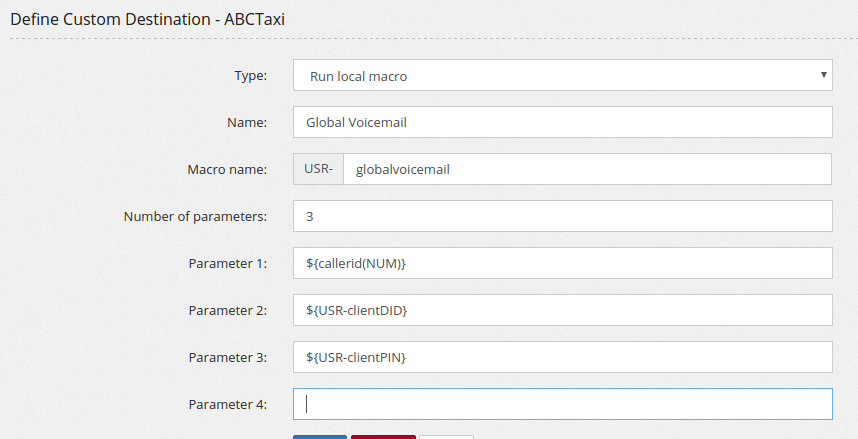
Task: Focus Parameter 1 field with callerid(NUM)
Action: (x=563, y=263)
